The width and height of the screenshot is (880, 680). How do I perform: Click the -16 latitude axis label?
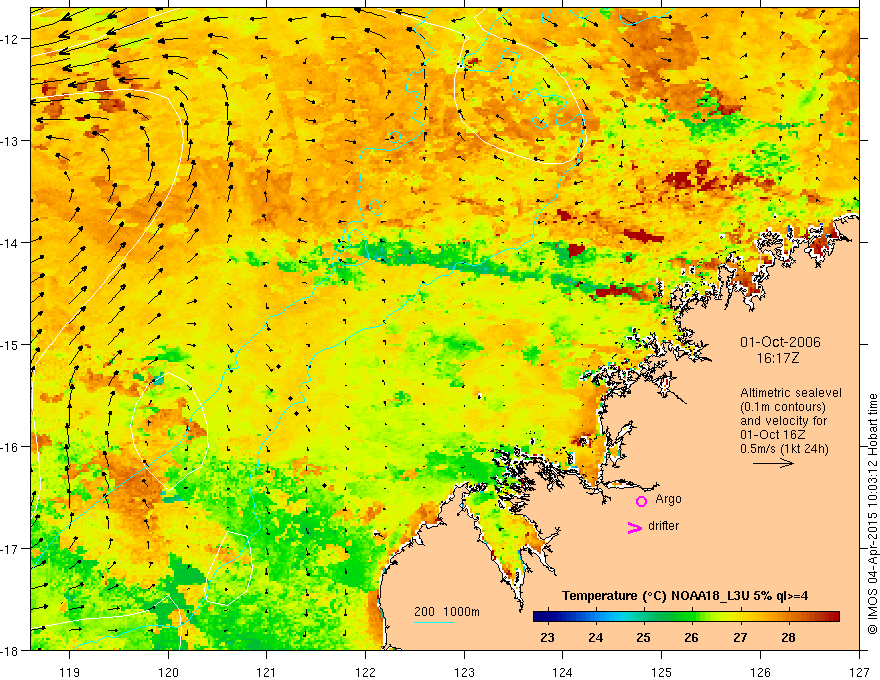point(10,447)
